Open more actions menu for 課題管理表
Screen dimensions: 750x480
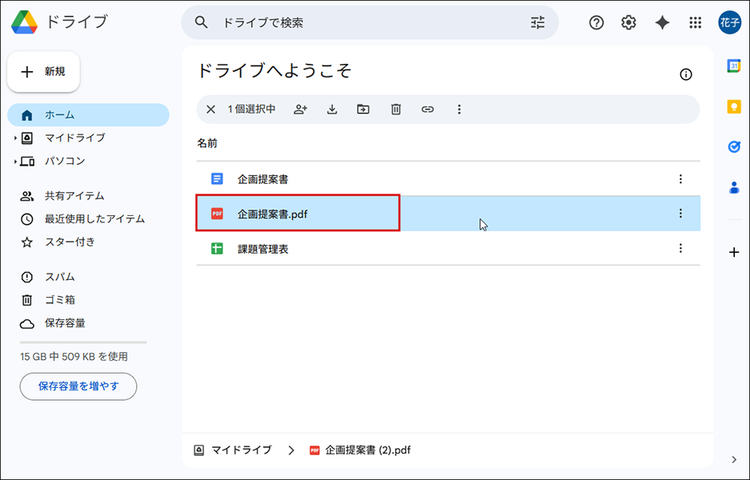680,248
